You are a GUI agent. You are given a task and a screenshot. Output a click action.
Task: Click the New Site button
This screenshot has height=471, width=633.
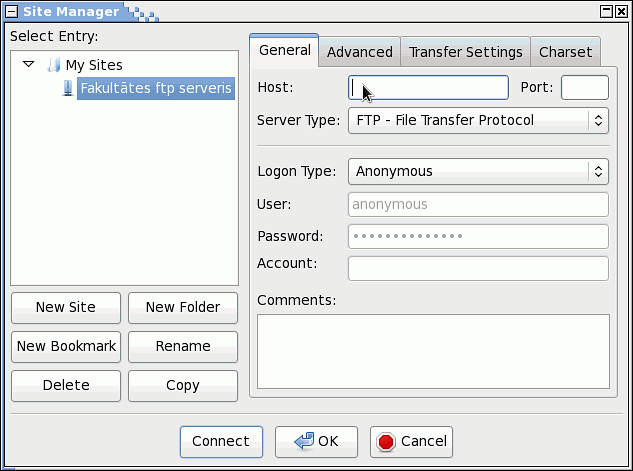(66, 308)
